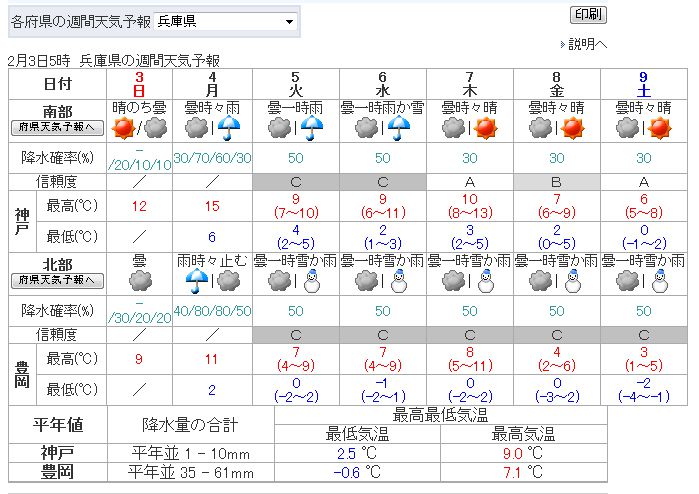Click cloud icon for 北部 on Wednesday 6
This screenshot has height=494, width=699.
click(x=366, y=281)
